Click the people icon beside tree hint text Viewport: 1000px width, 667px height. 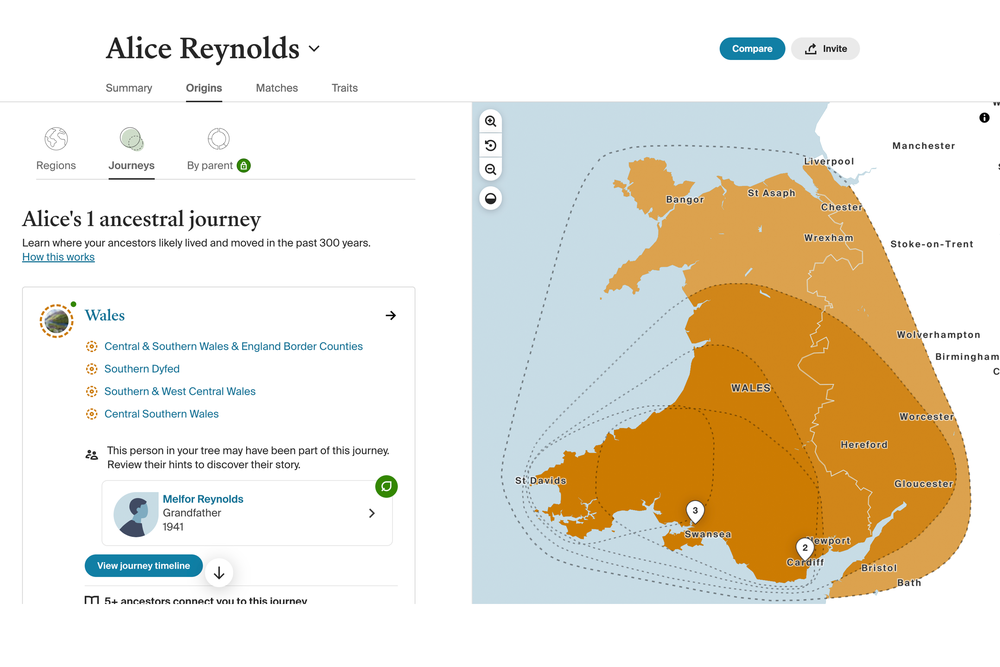click(x=92, y=455)
